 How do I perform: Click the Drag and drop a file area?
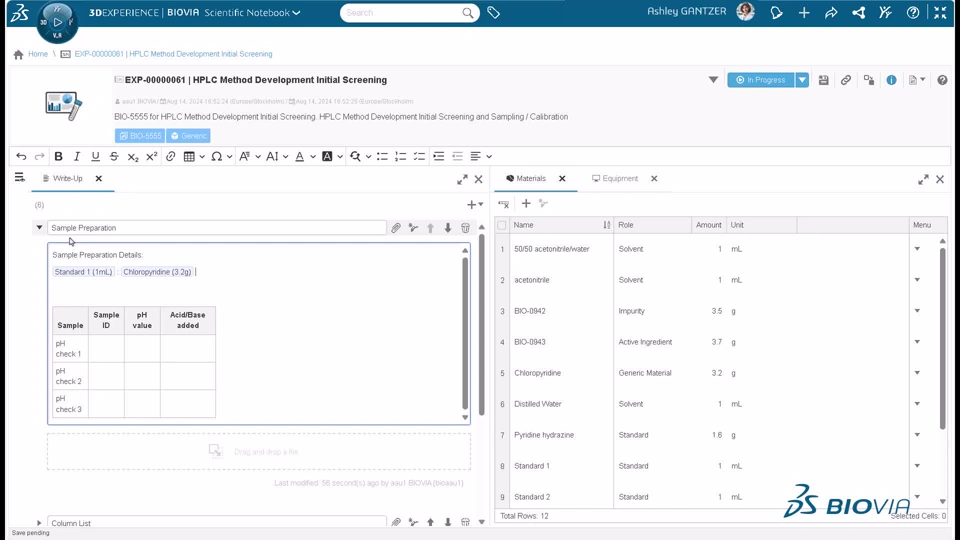pyautogui.click(x=259, y=452)
